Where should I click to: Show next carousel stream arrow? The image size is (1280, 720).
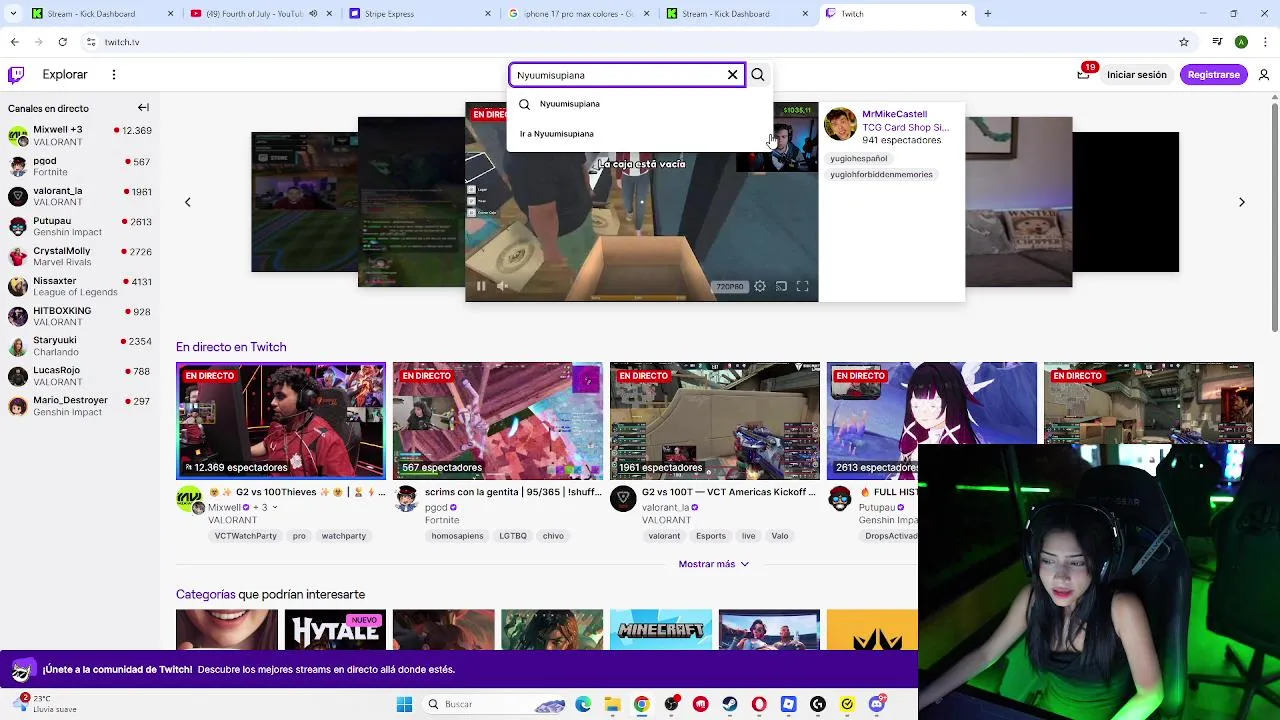(x=1241, y=202)
